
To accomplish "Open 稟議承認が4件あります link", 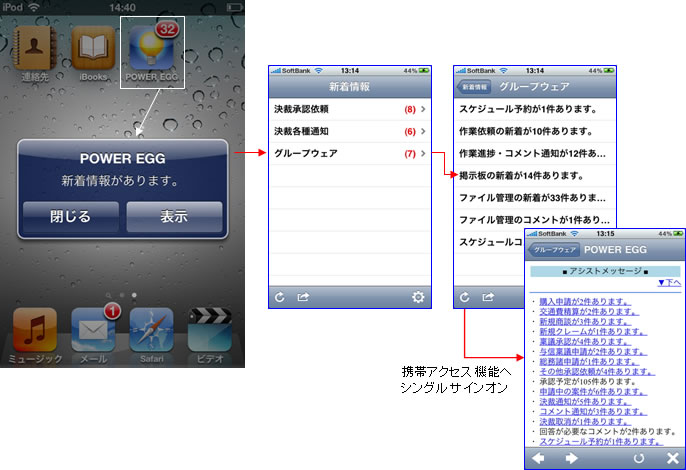I will [x=585, y=341].
